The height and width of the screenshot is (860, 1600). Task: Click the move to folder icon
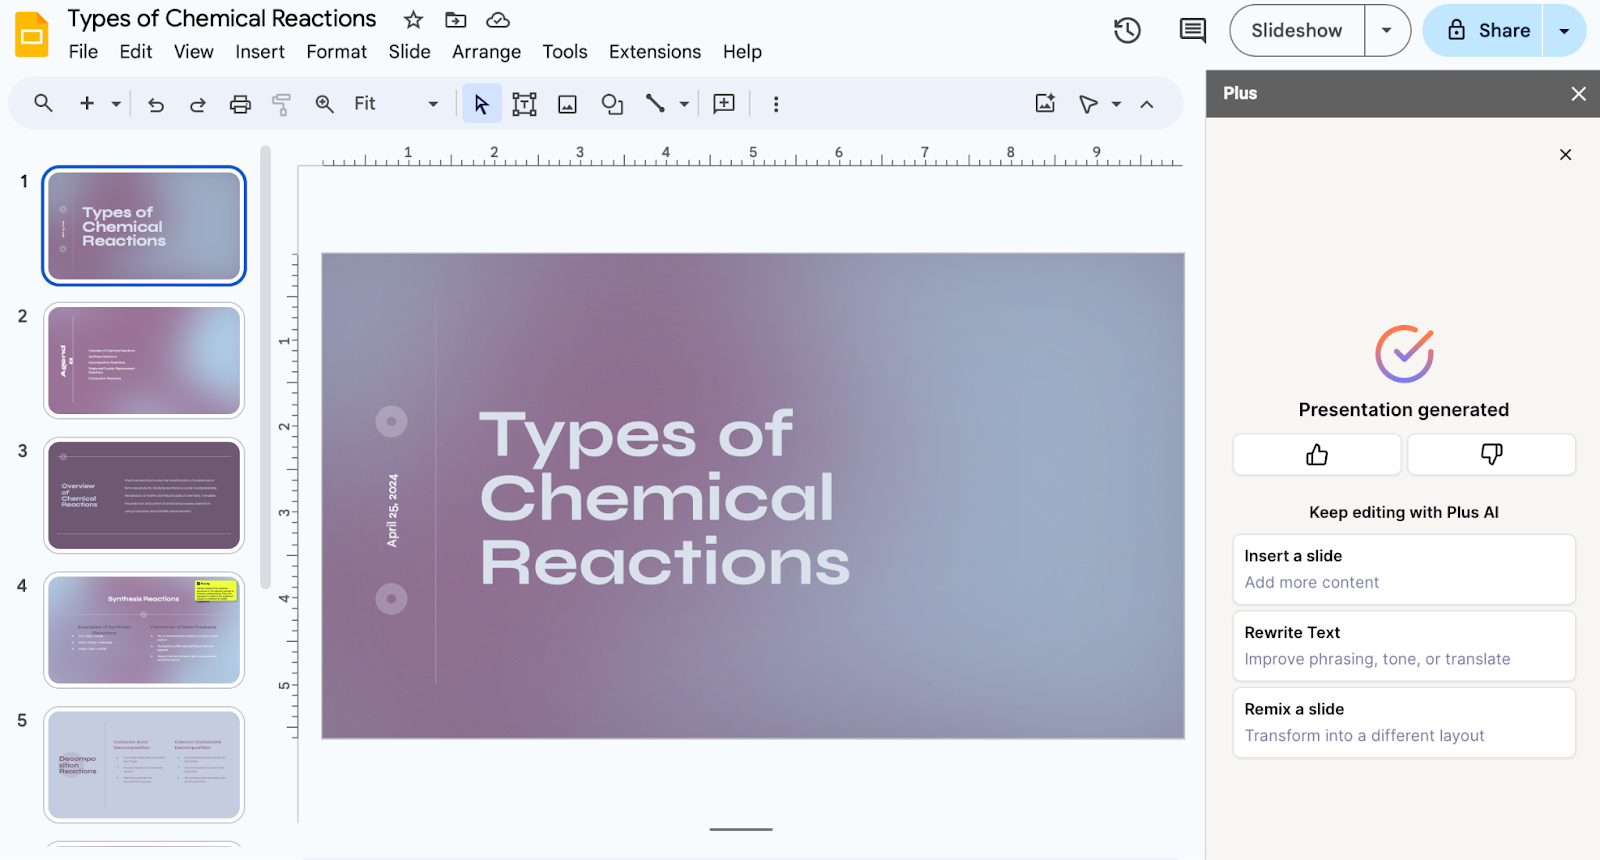(x=456, y=20)
